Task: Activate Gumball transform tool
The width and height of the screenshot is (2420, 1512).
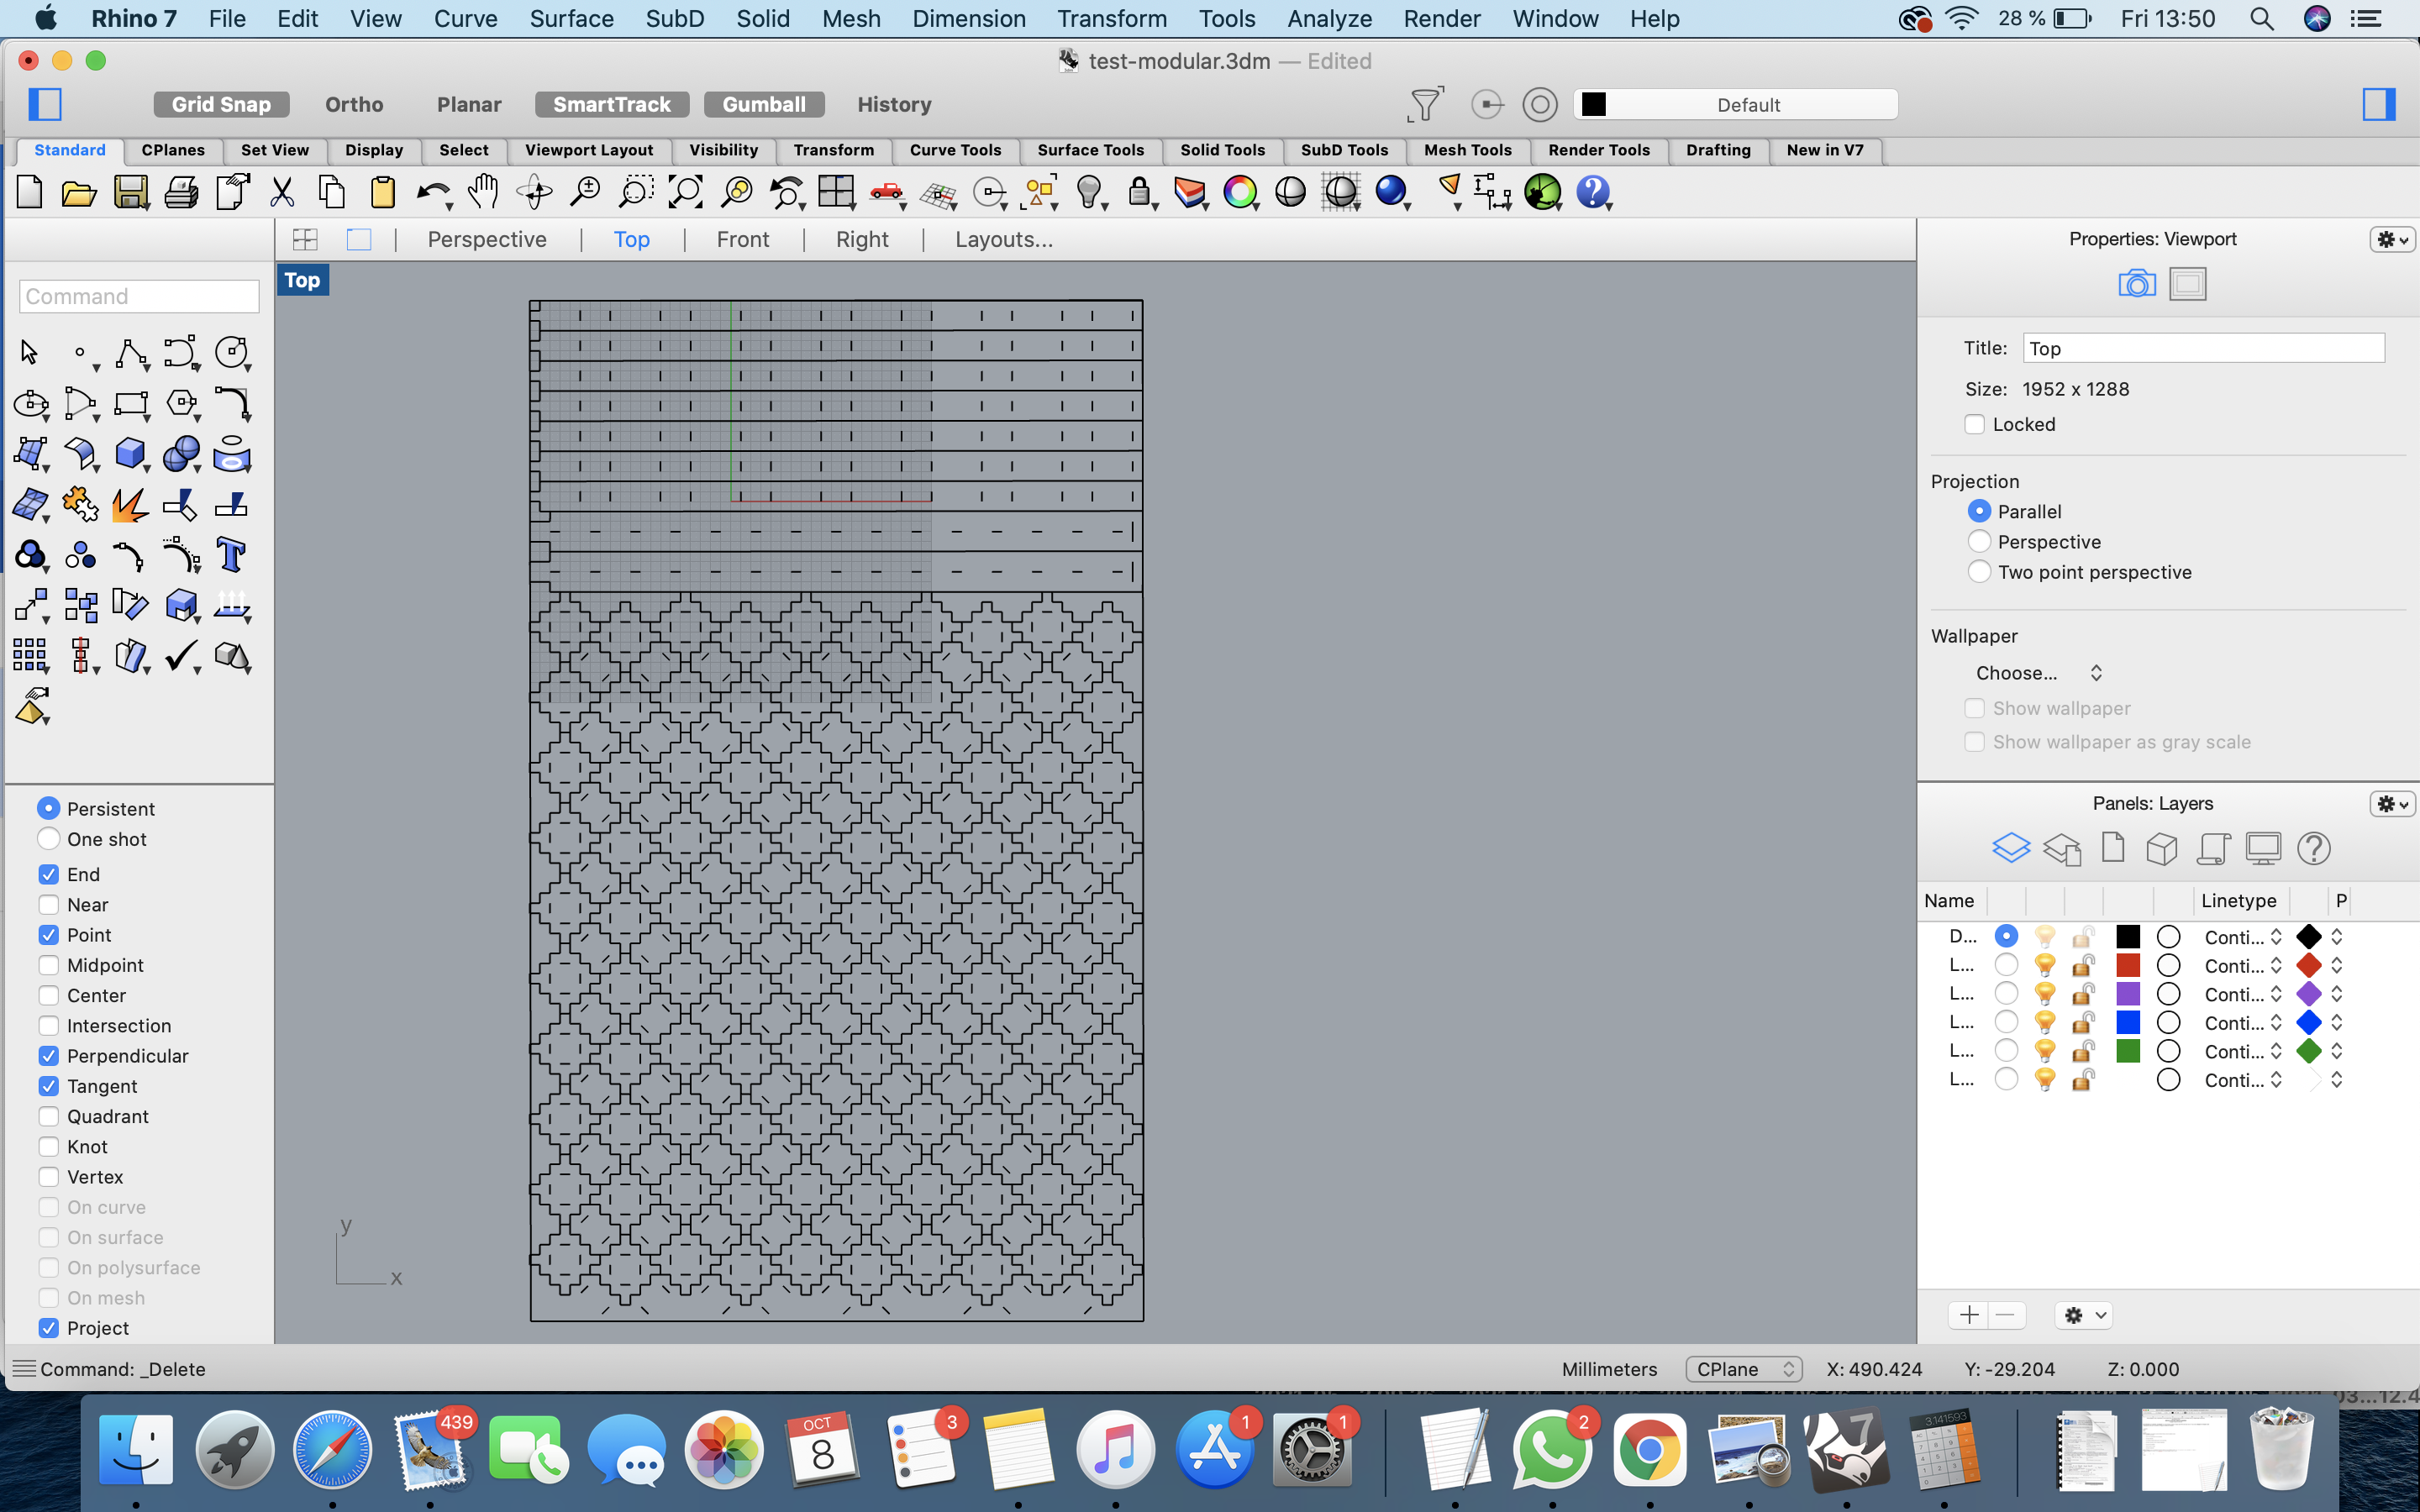Action: 763,102
